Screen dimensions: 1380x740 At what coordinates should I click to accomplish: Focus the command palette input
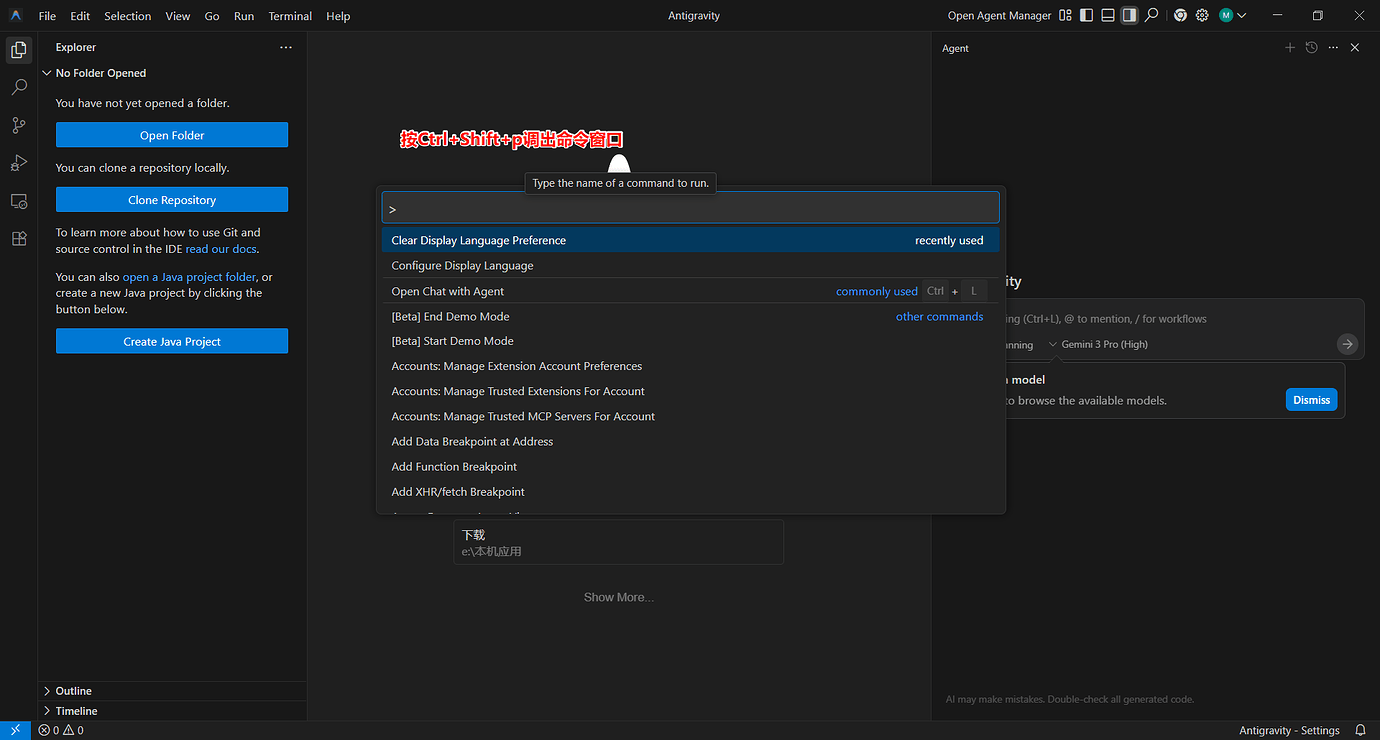[690, 208]
